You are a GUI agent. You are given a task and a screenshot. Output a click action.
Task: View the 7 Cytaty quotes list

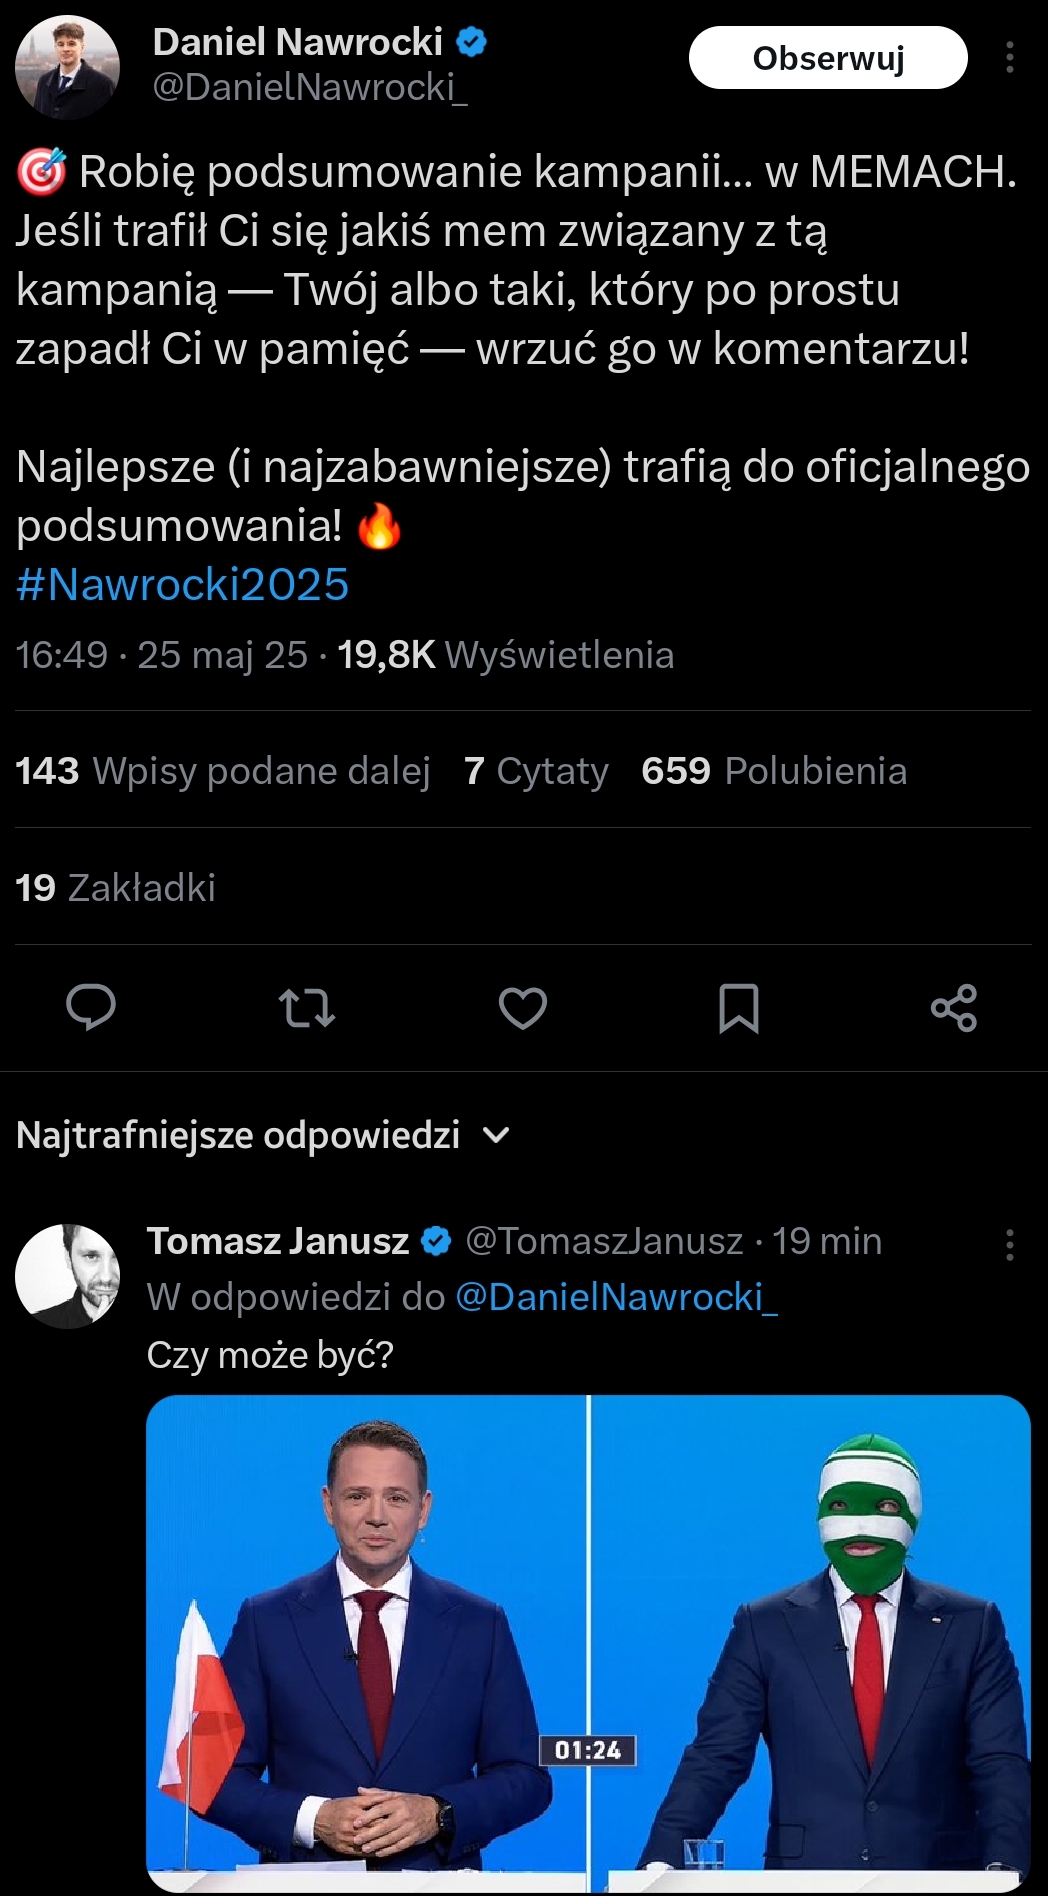click(x=536, y=771)
